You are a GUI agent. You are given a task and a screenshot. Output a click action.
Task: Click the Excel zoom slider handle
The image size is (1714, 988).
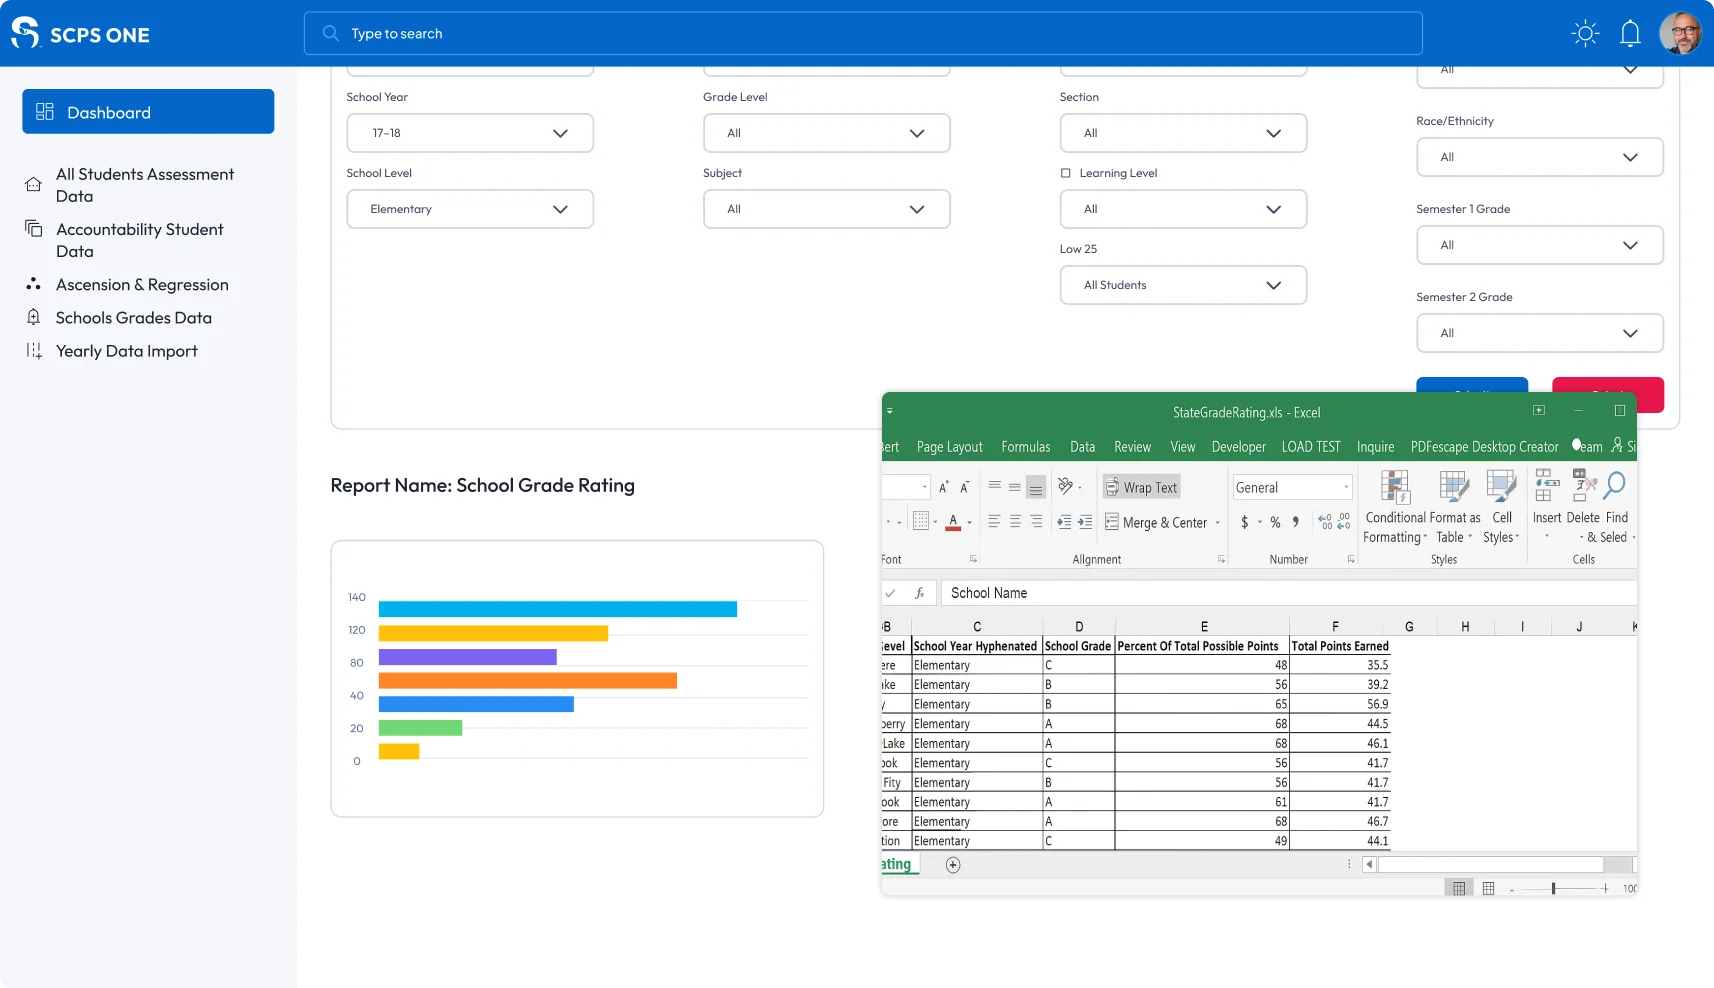pos(1553,888)
